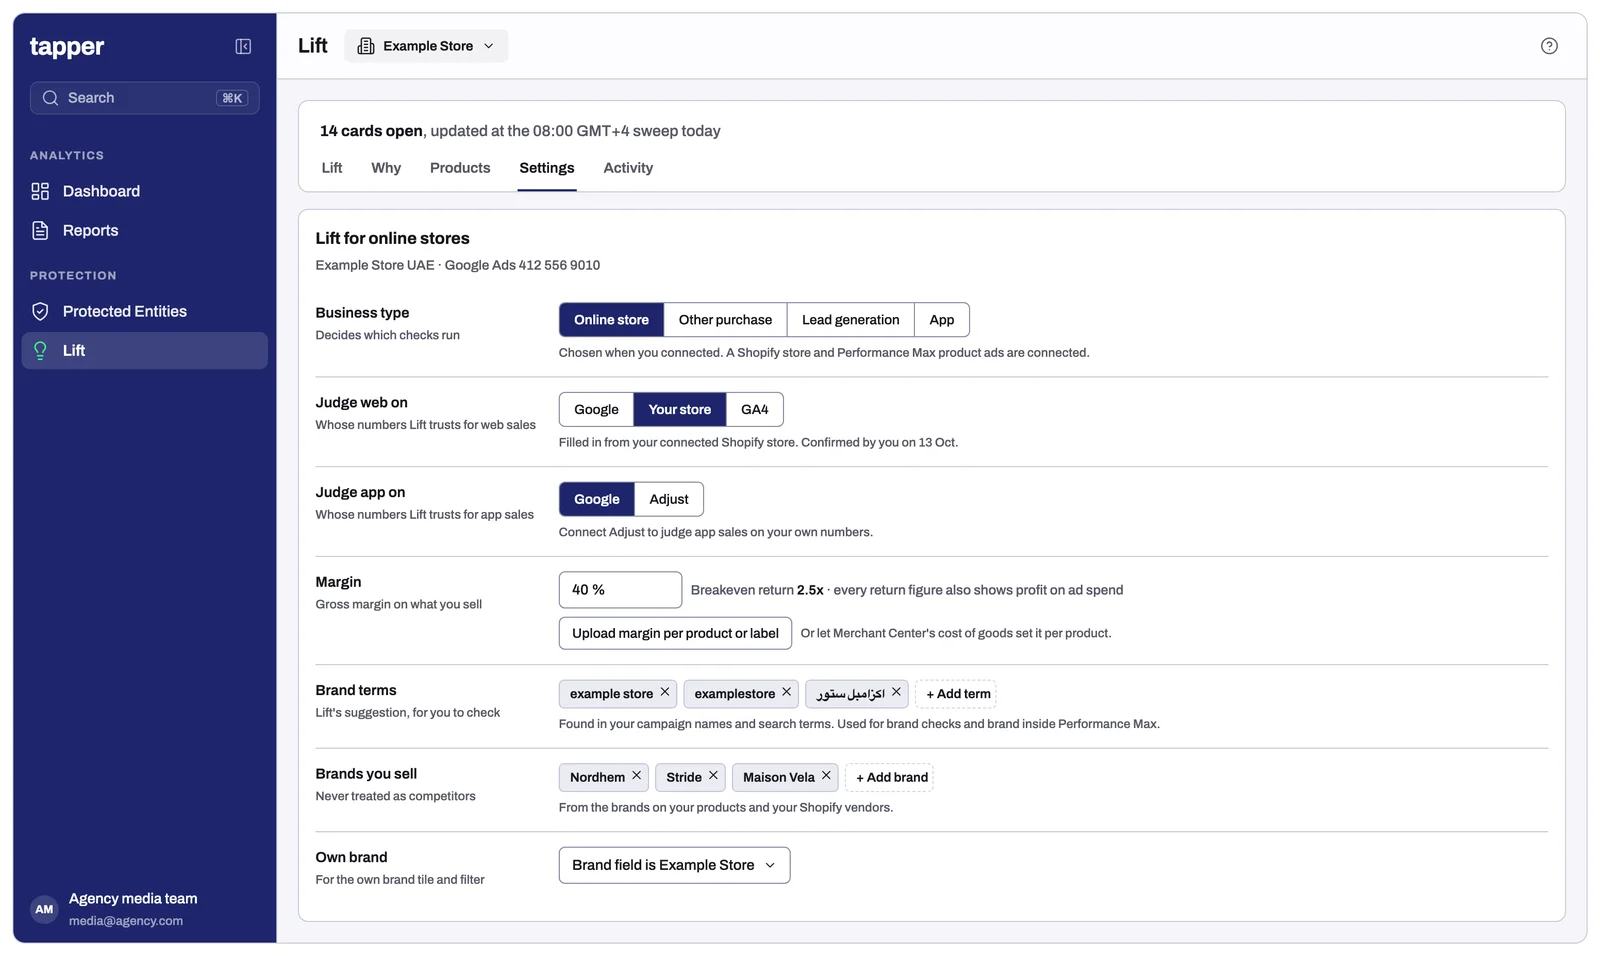Viewport: 1600px width, 956px height.
Task: Remove the Arabic brand term chip
Action: tap(896, 692)
